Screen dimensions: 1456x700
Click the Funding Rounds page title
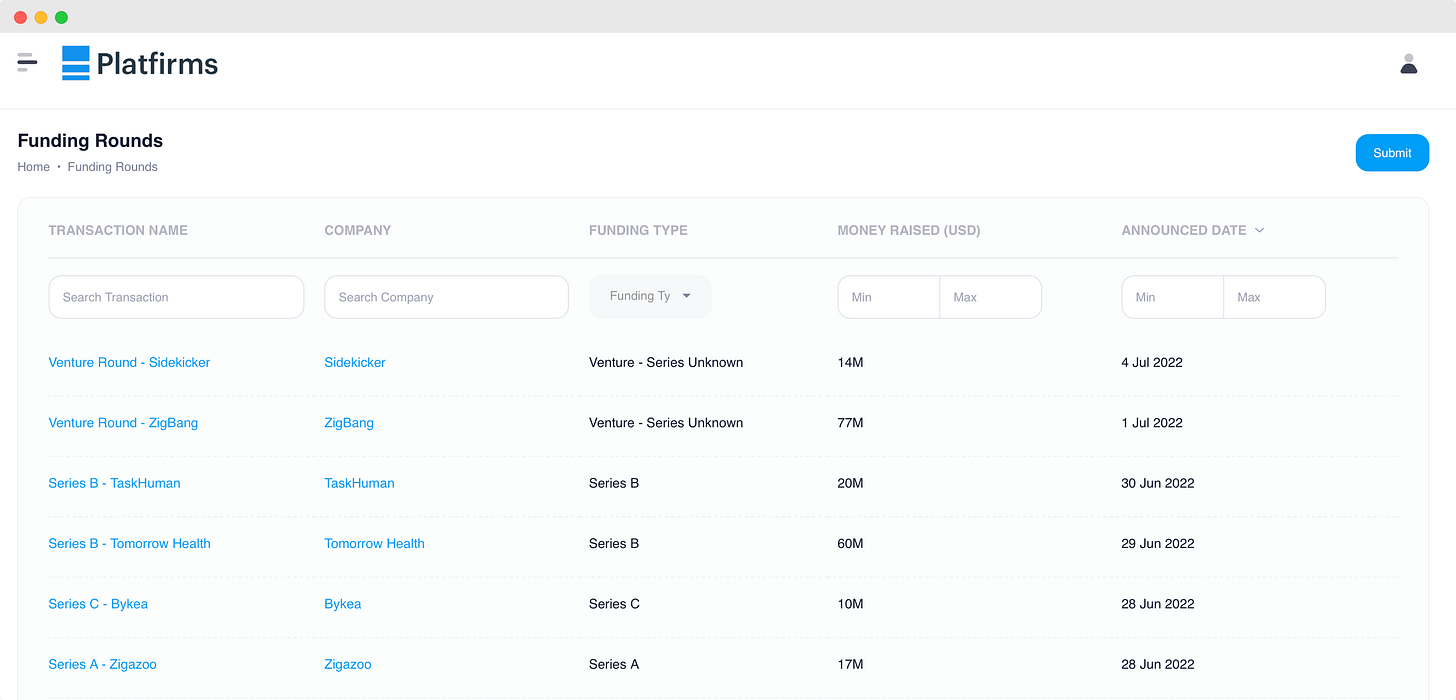tap(90, 141)
